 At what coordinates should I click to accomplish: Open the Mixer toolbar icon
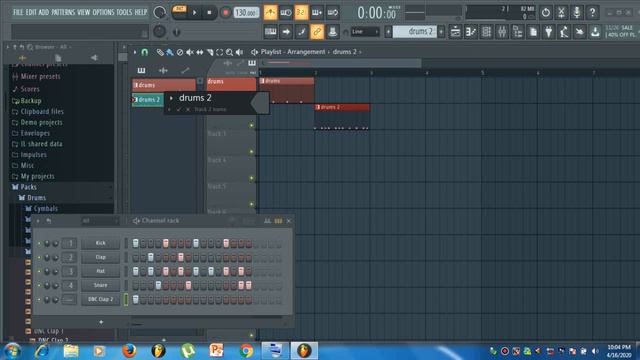pyautogui.click(x=502, y=31)
